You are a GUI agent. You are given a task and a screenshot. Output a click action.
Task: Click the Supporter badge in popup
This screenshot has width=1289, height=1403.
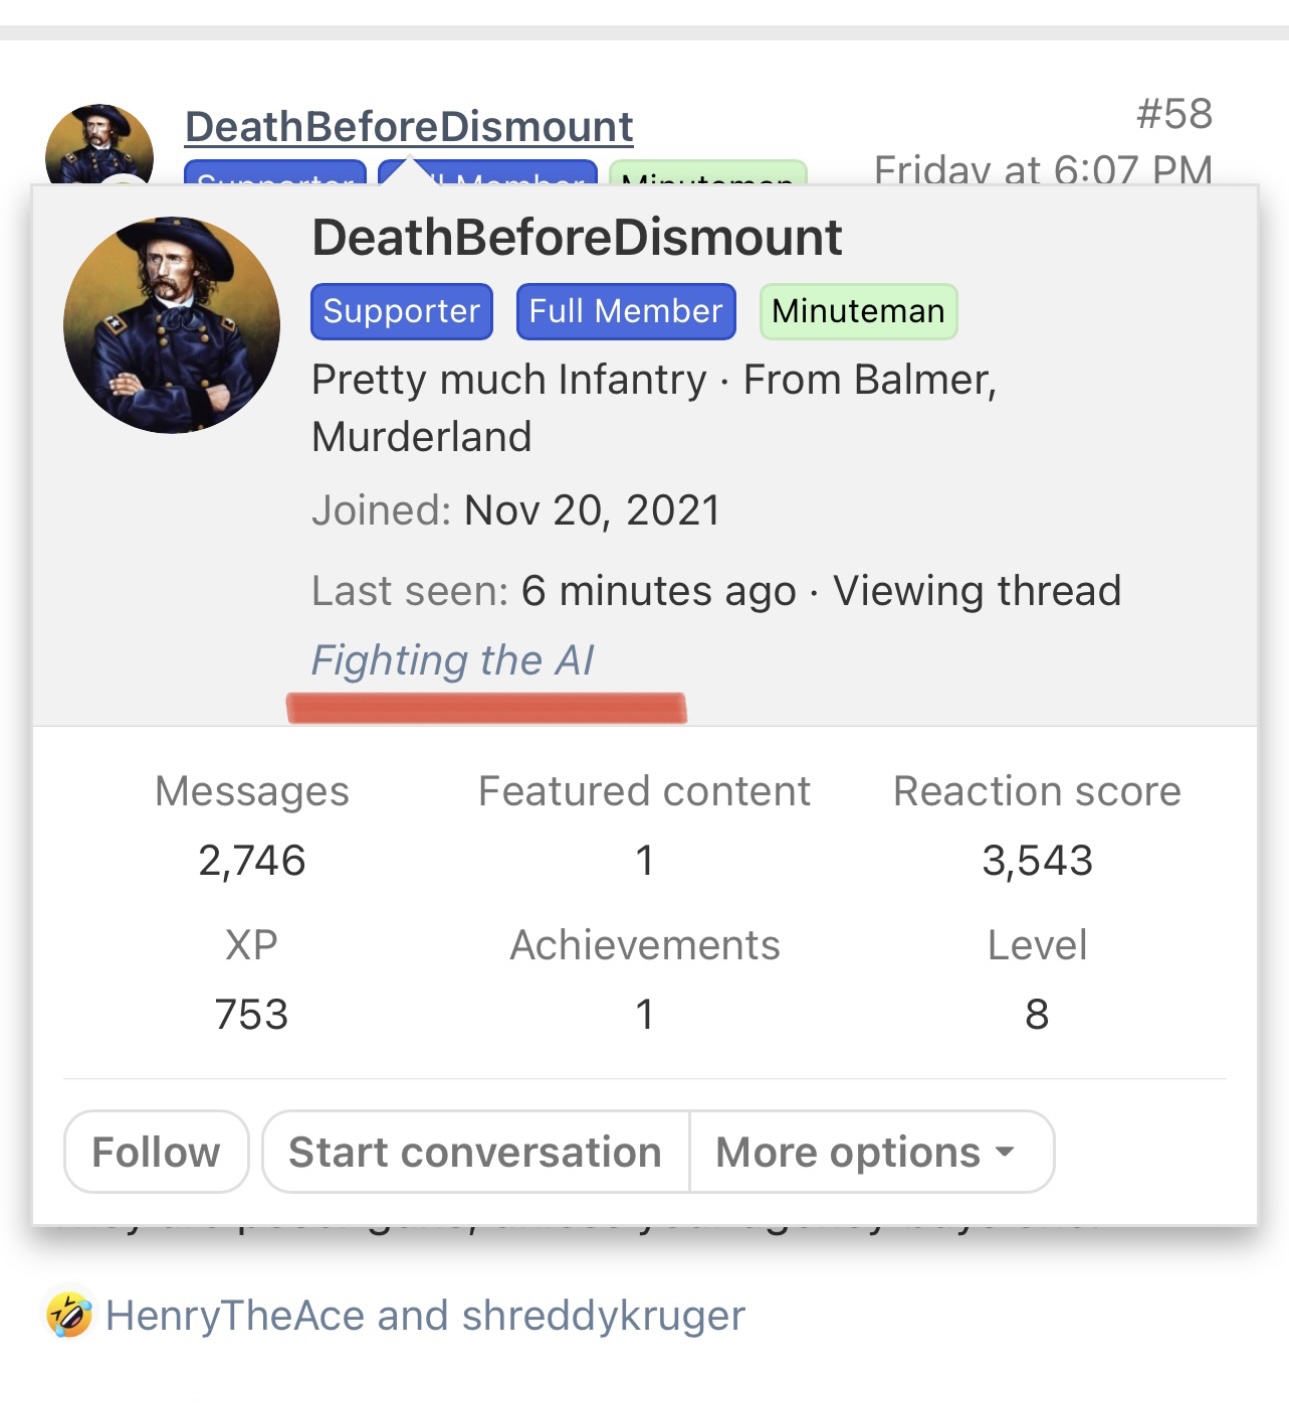click(402, 311)
